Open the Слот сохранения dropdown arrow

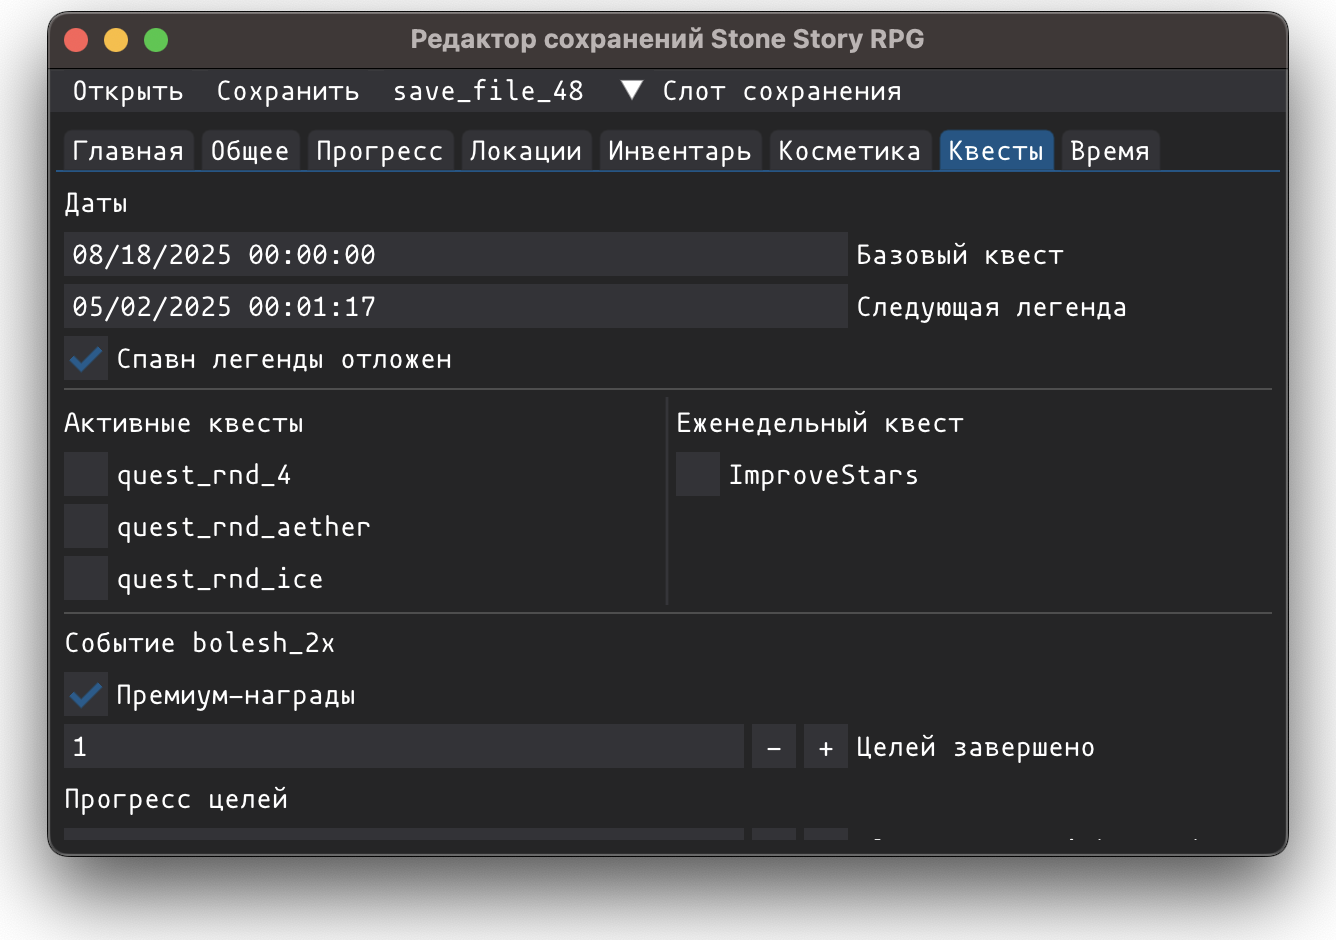[631, 91]
